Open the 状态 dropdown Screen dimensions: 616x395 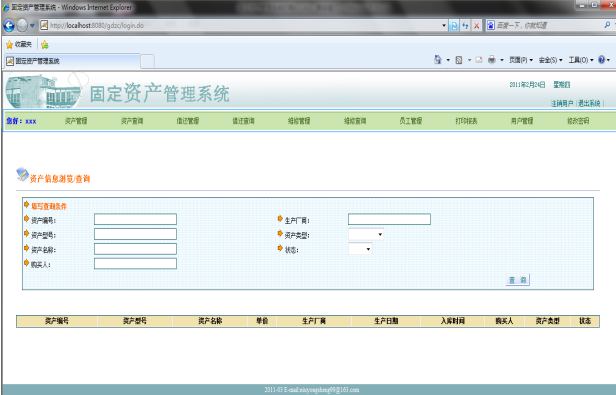(360, 249)
